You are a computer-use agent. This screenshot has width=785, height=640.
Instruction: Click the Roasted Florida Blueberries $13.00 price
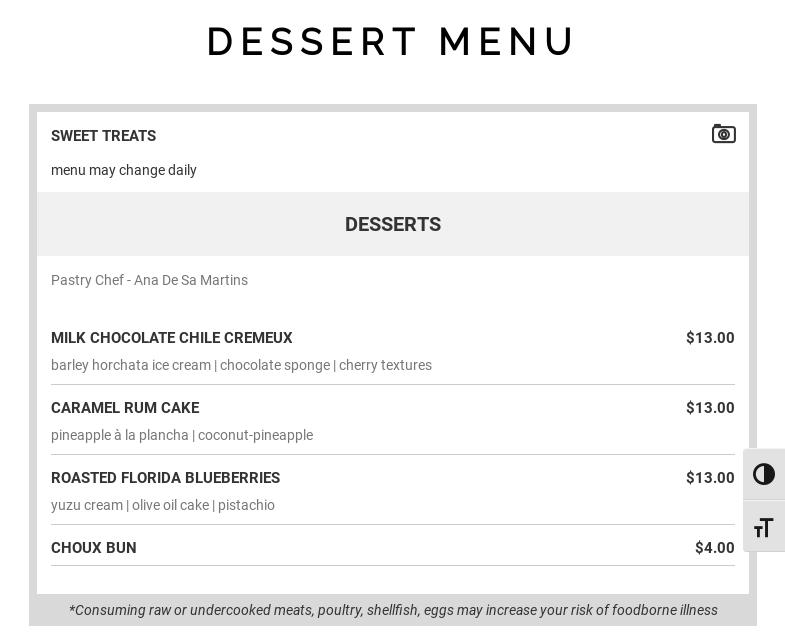click(710, 478)
